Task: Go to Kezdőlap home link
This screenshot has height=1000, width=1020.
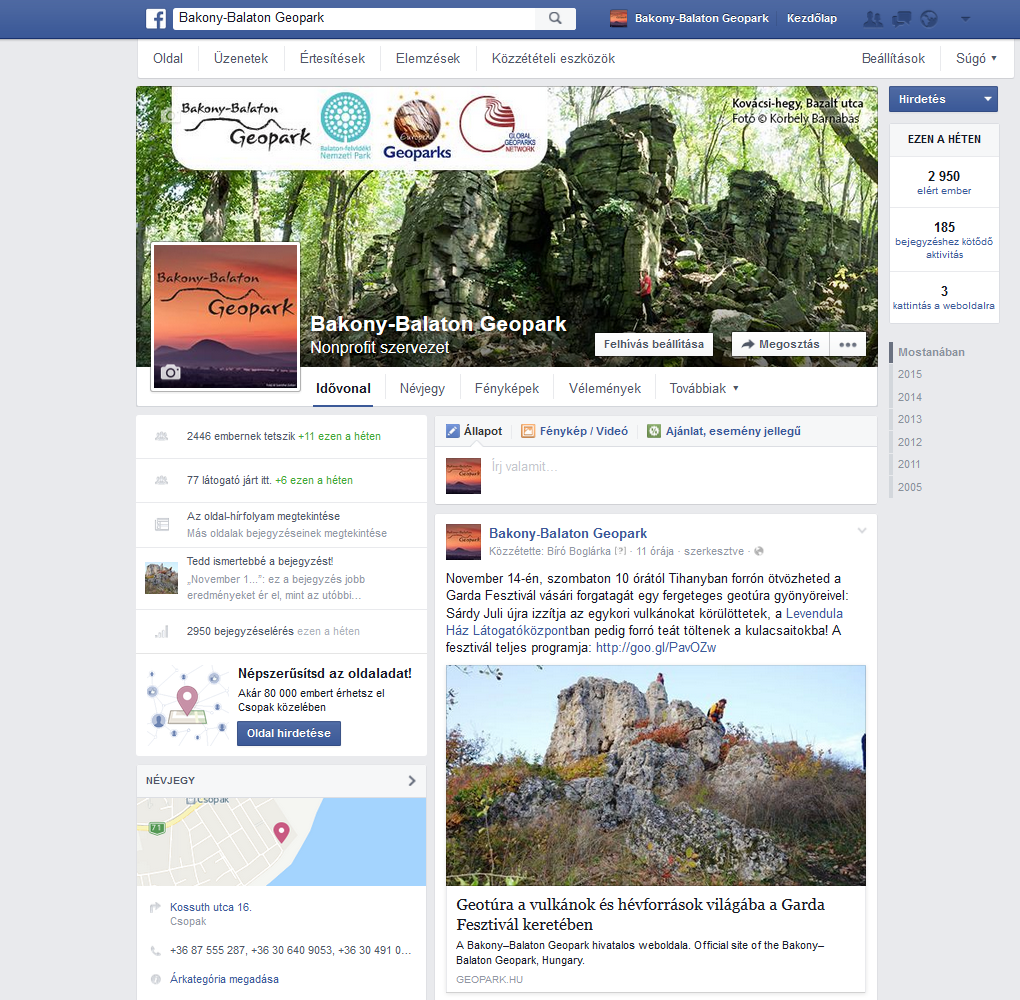Action: pyautogui.click(x=812, y=18)
